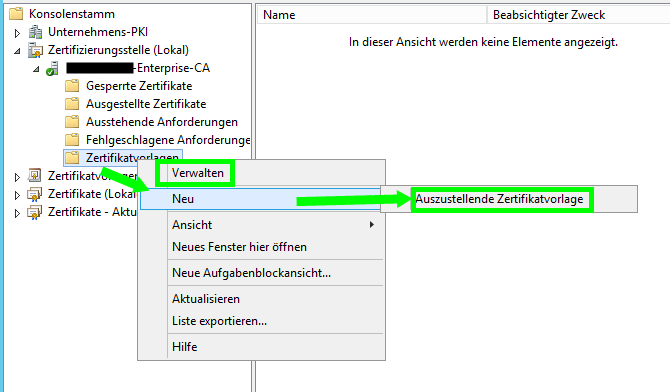
Task: Click the Konsolenstamm folder icon
Action: pos(16,14)
